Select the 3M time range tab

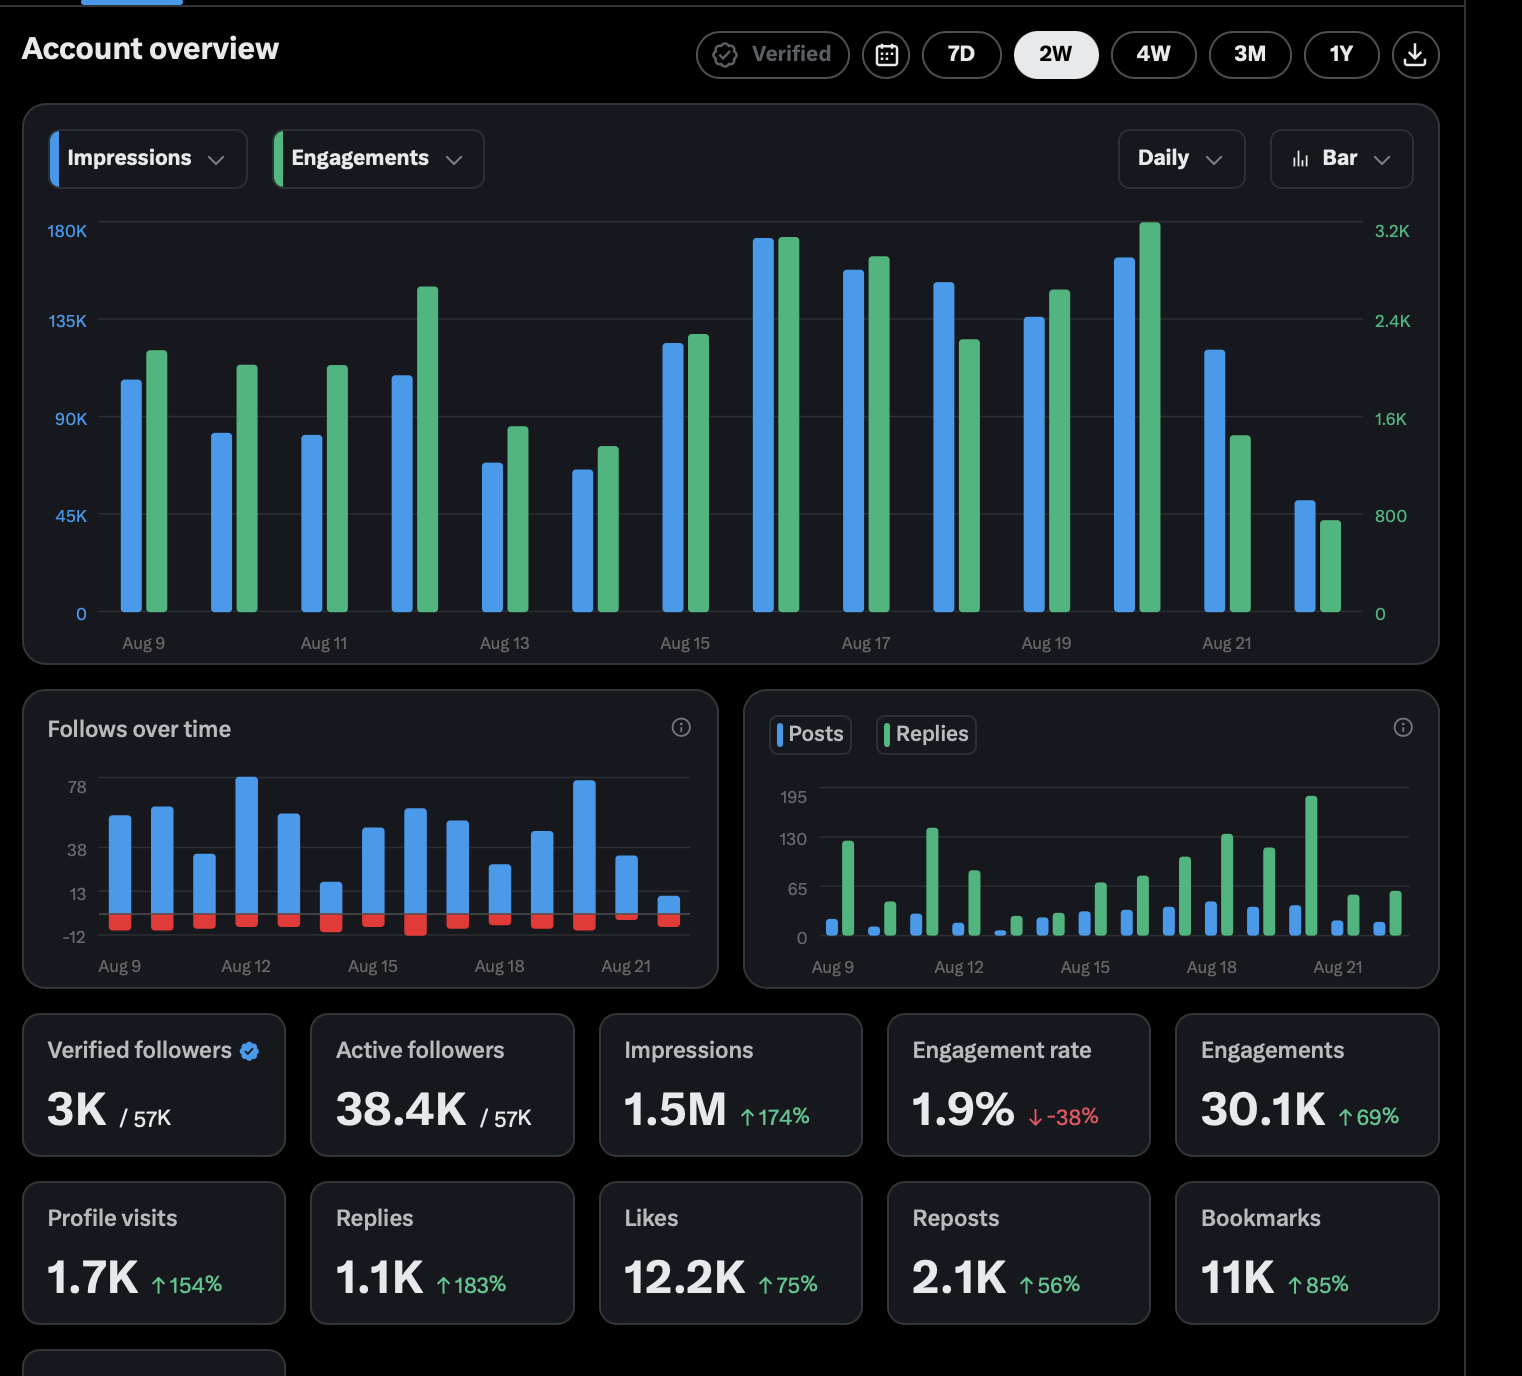click(1250, 54)
